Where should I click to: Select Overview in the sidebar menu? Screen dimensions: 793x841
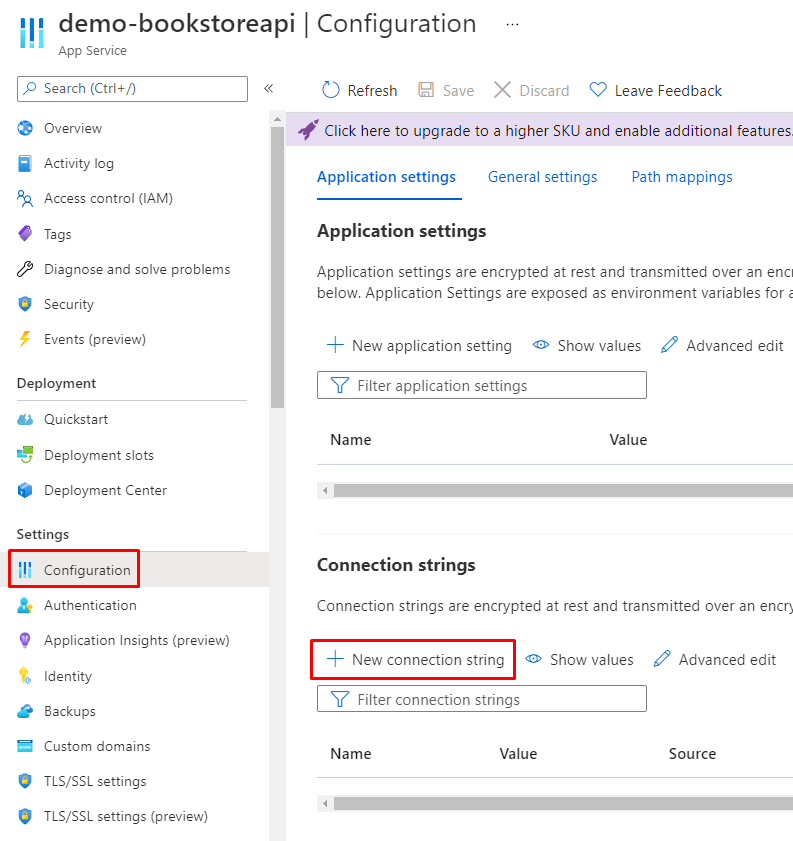(x=73, y=128)
